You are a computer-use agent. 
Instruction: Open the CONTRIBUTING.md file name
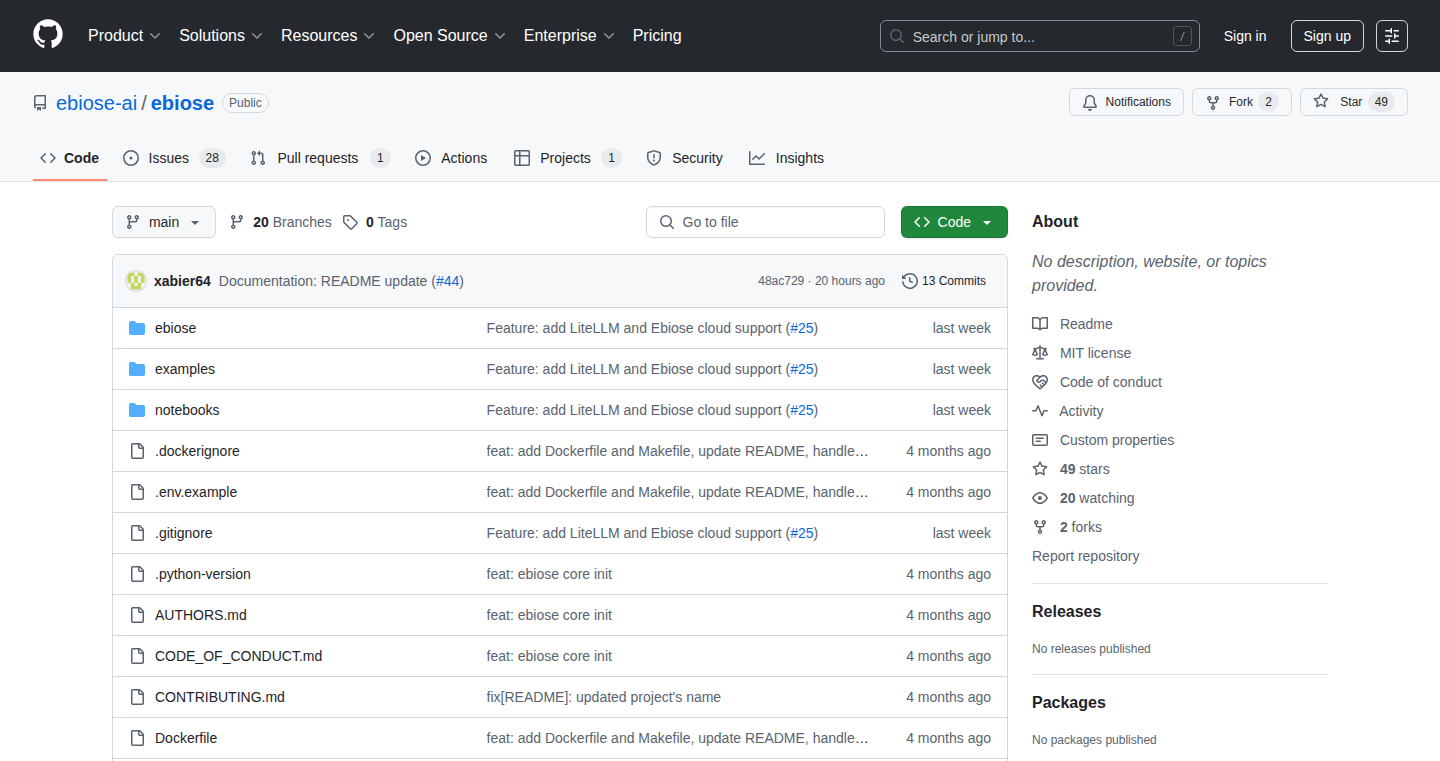(x=220, y=697)
